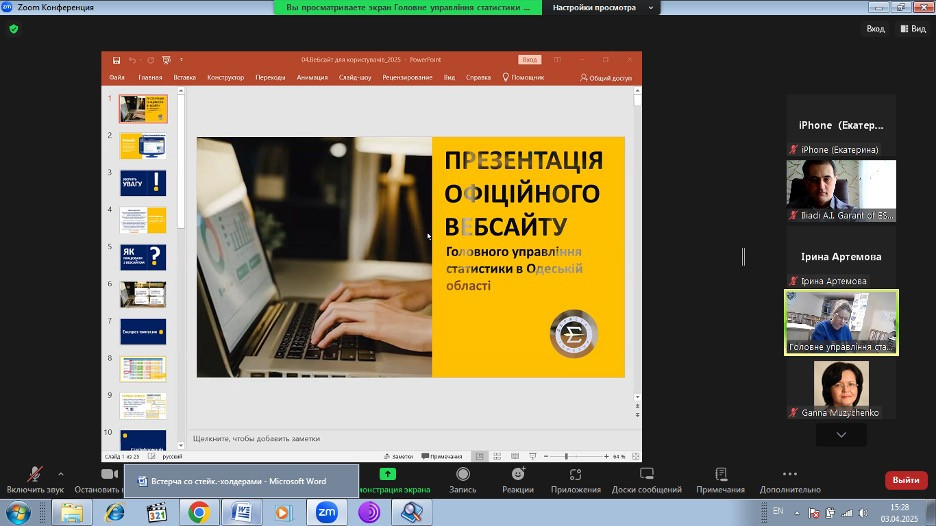Click zoom in plus button

point(606,457)
